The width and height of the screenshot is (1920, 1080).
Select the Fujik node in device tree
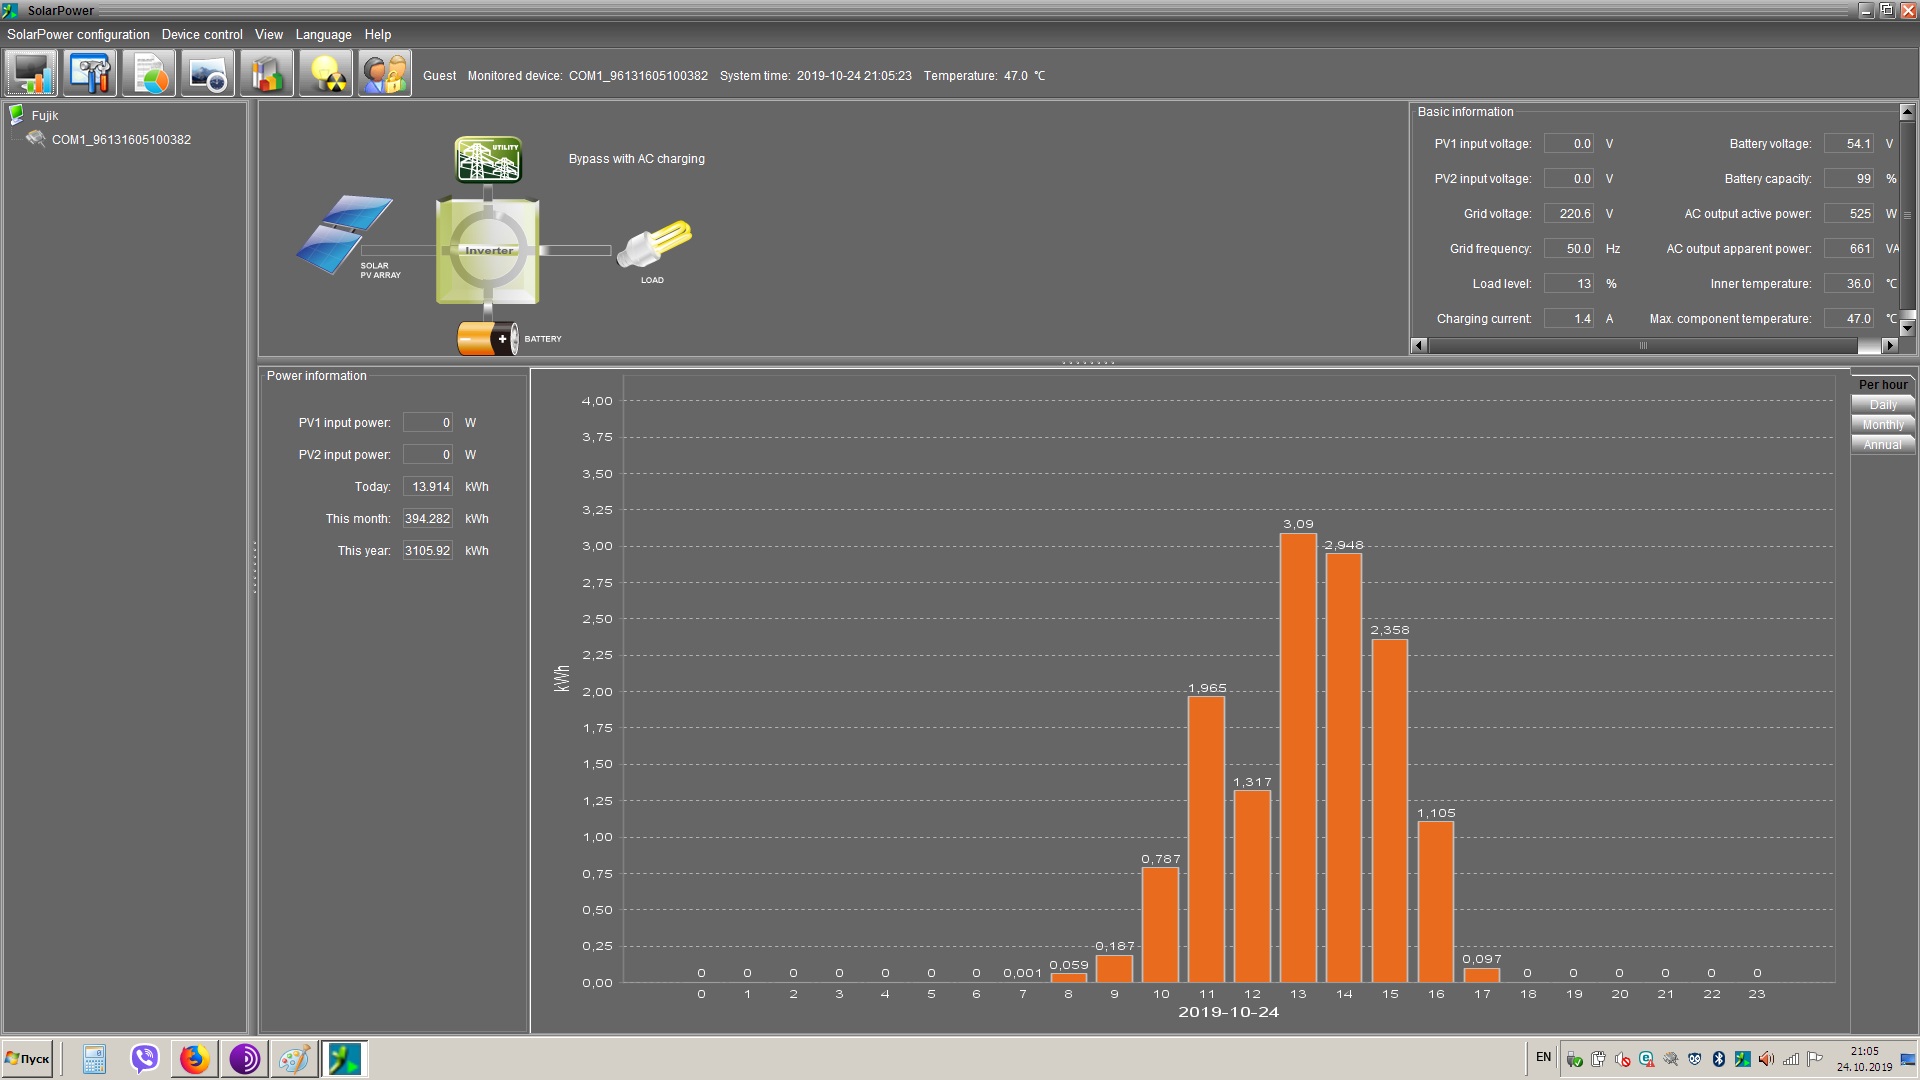pos(44,116)
